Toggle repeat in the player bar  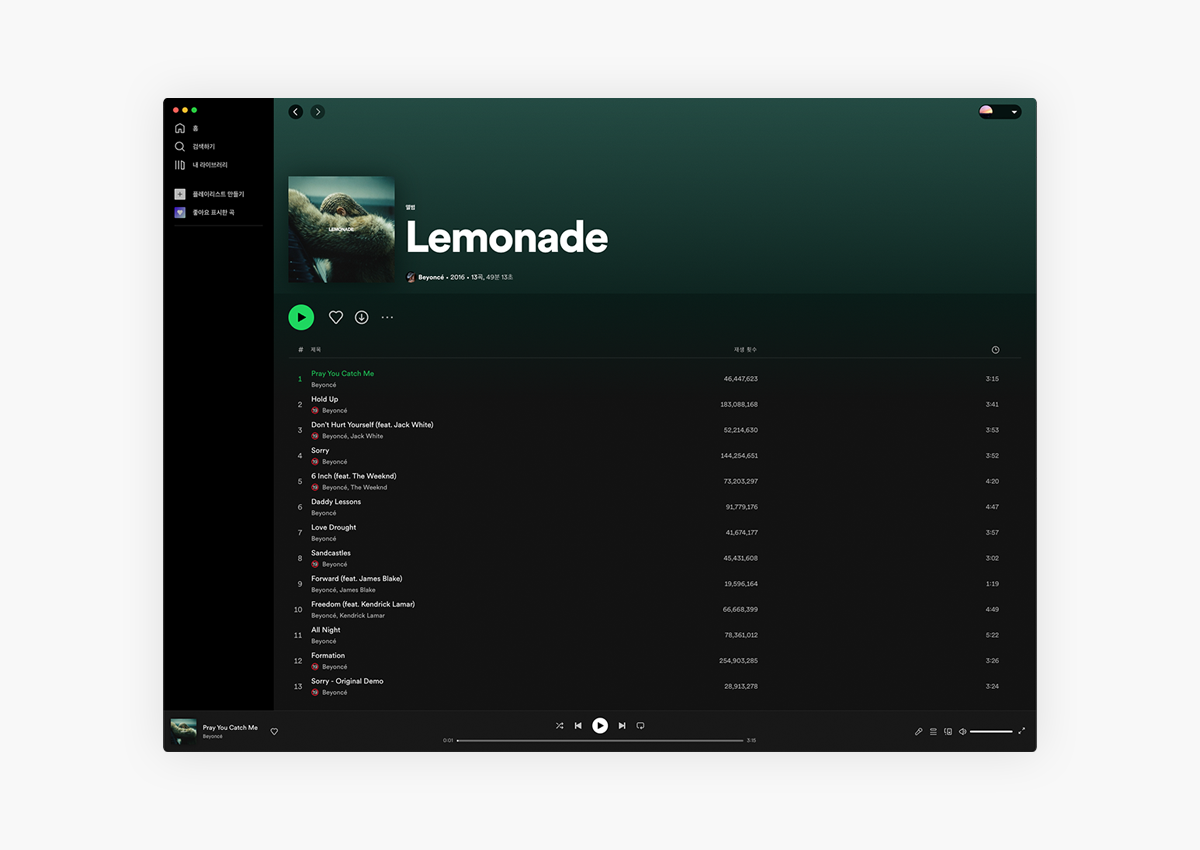click(x=640, y=726)
